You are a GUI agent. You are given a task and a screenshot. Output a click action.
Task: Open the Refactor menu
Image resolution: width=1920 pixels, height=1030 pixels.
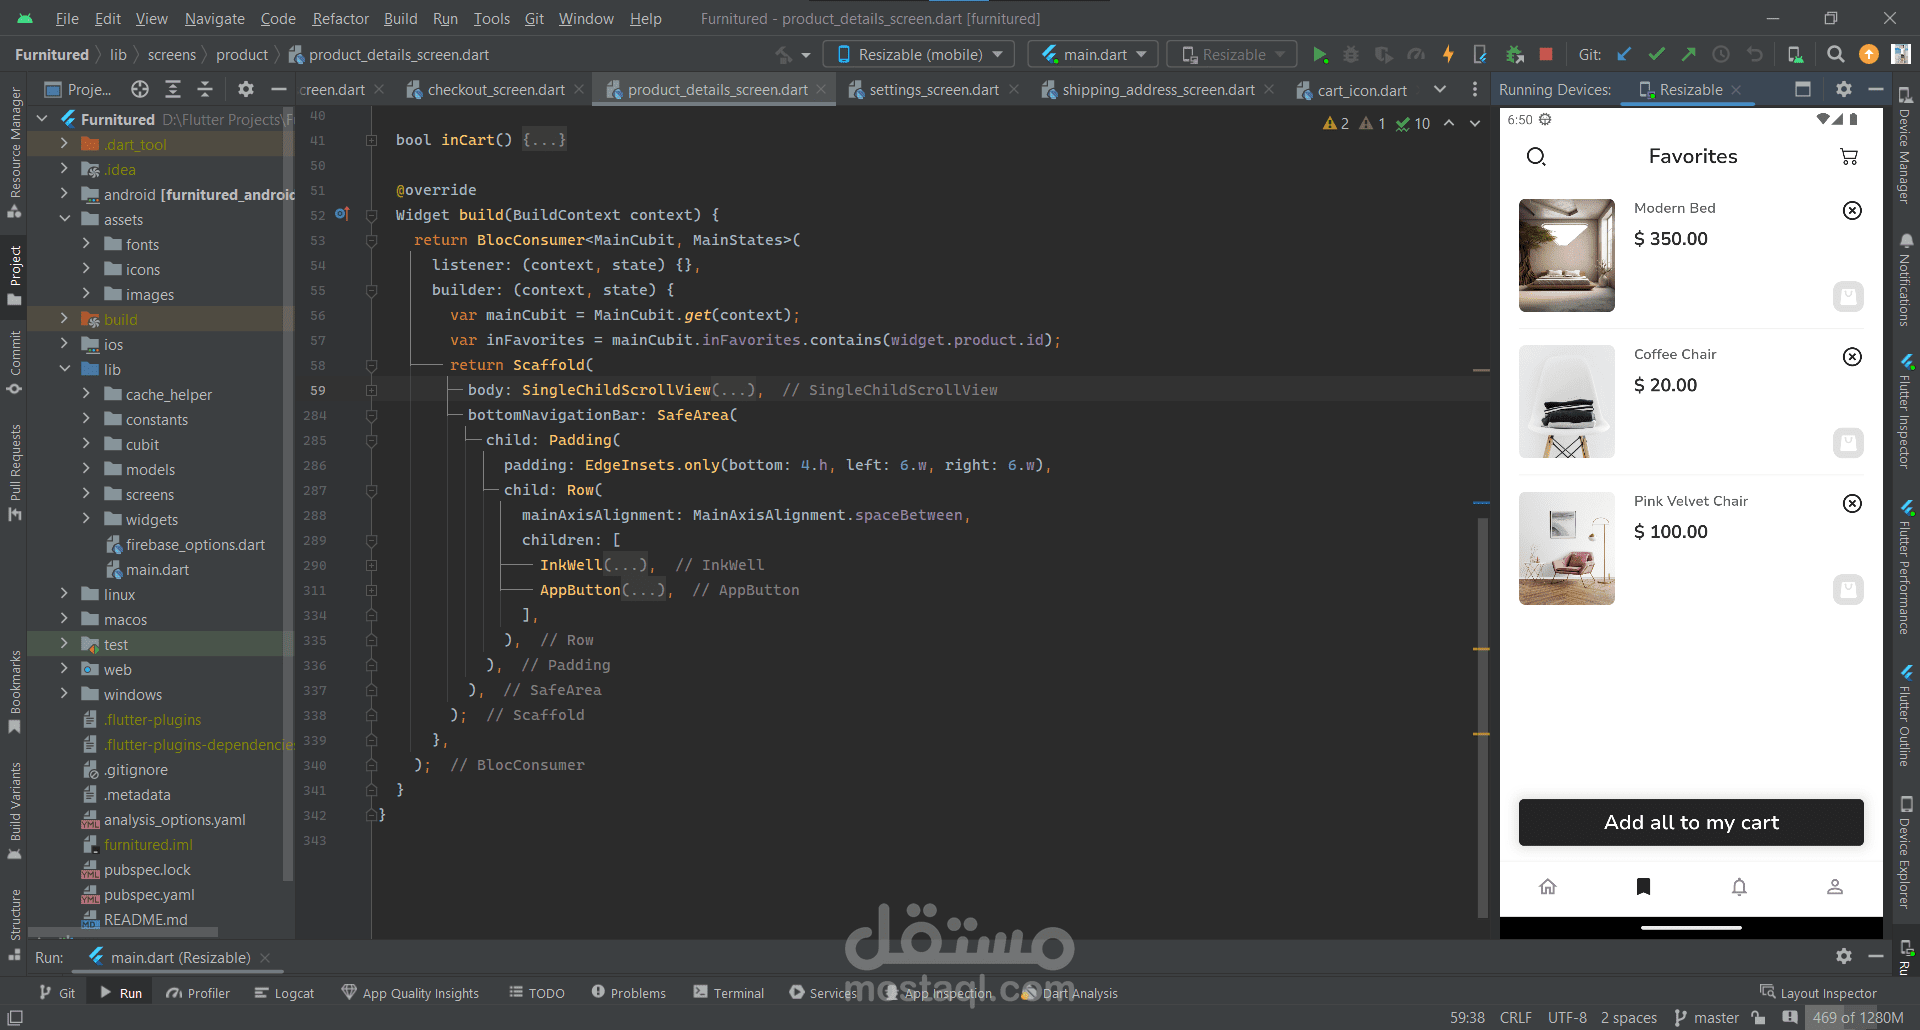(x=340, y=19)
